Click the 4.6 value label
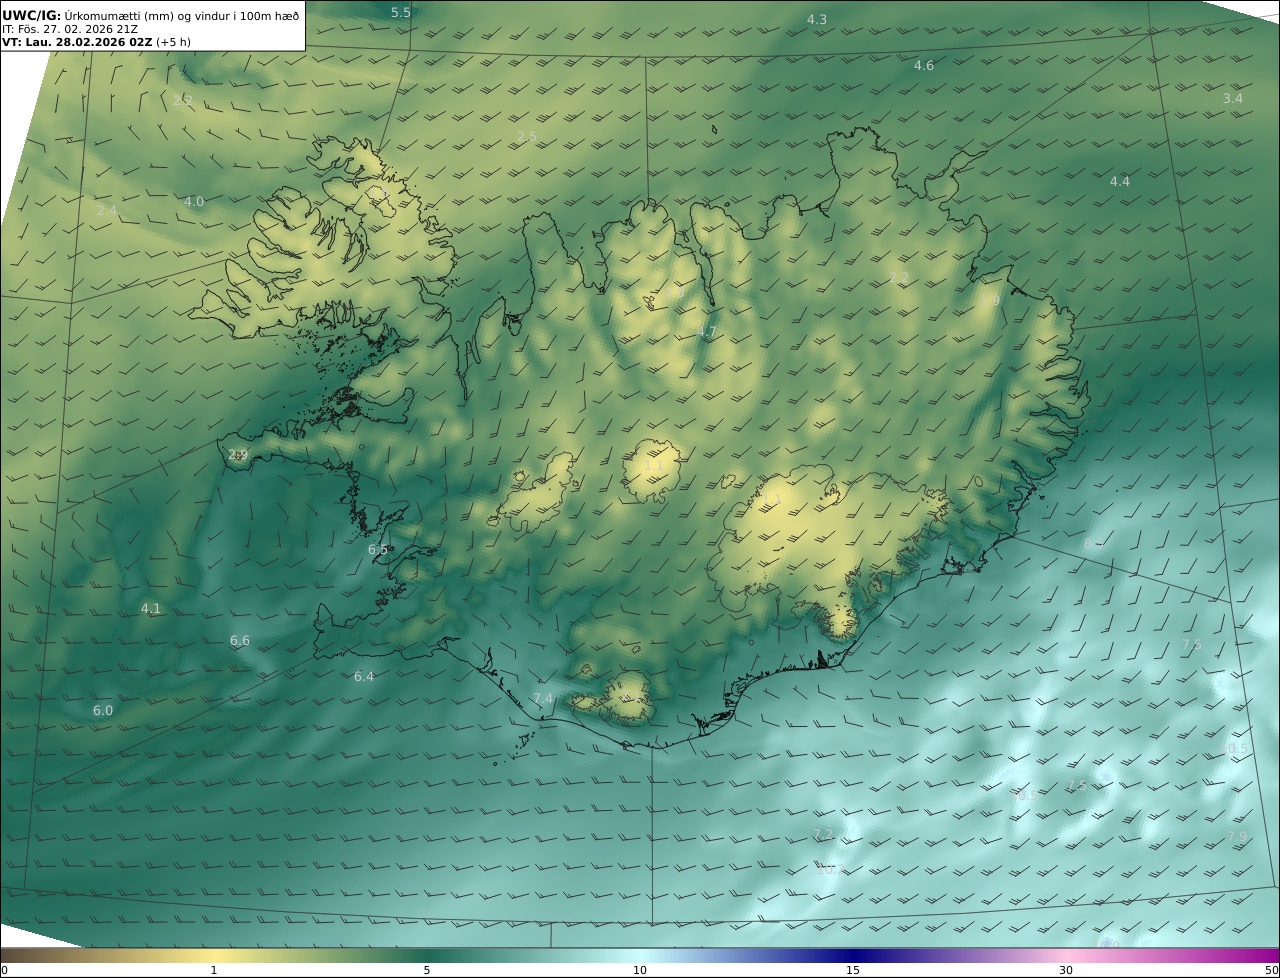This screenshot has width=1280, height=978. 924,65
